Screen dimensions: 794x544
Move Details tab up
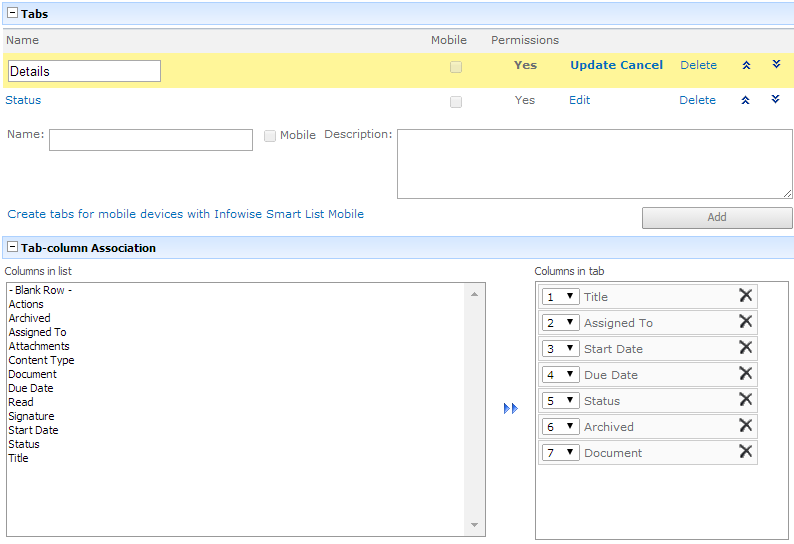(746, 65)
